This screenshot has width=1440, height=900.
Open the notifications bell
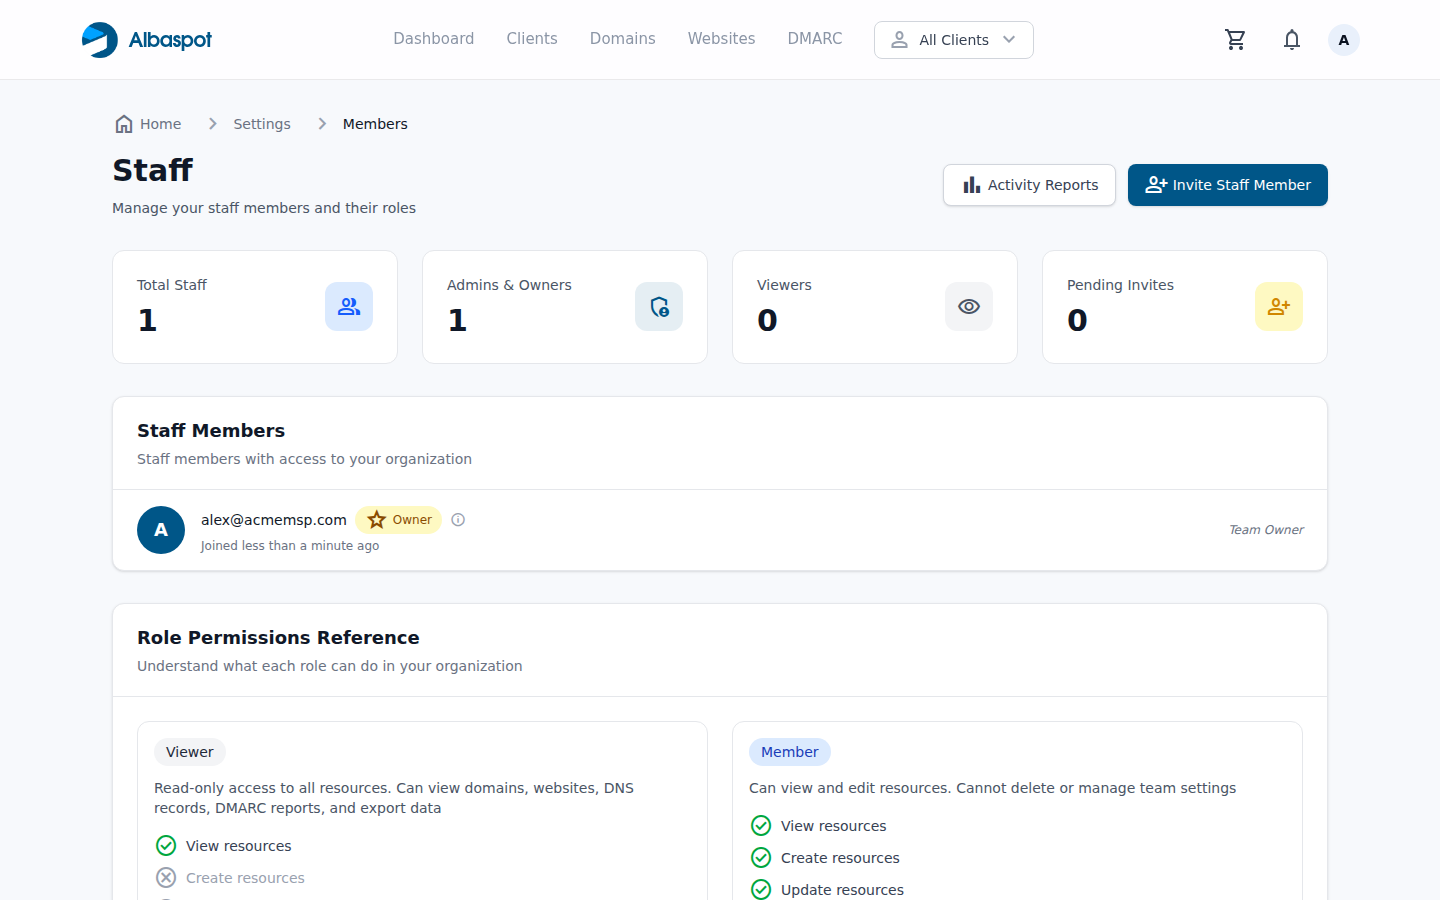(x=1291, y=39)
